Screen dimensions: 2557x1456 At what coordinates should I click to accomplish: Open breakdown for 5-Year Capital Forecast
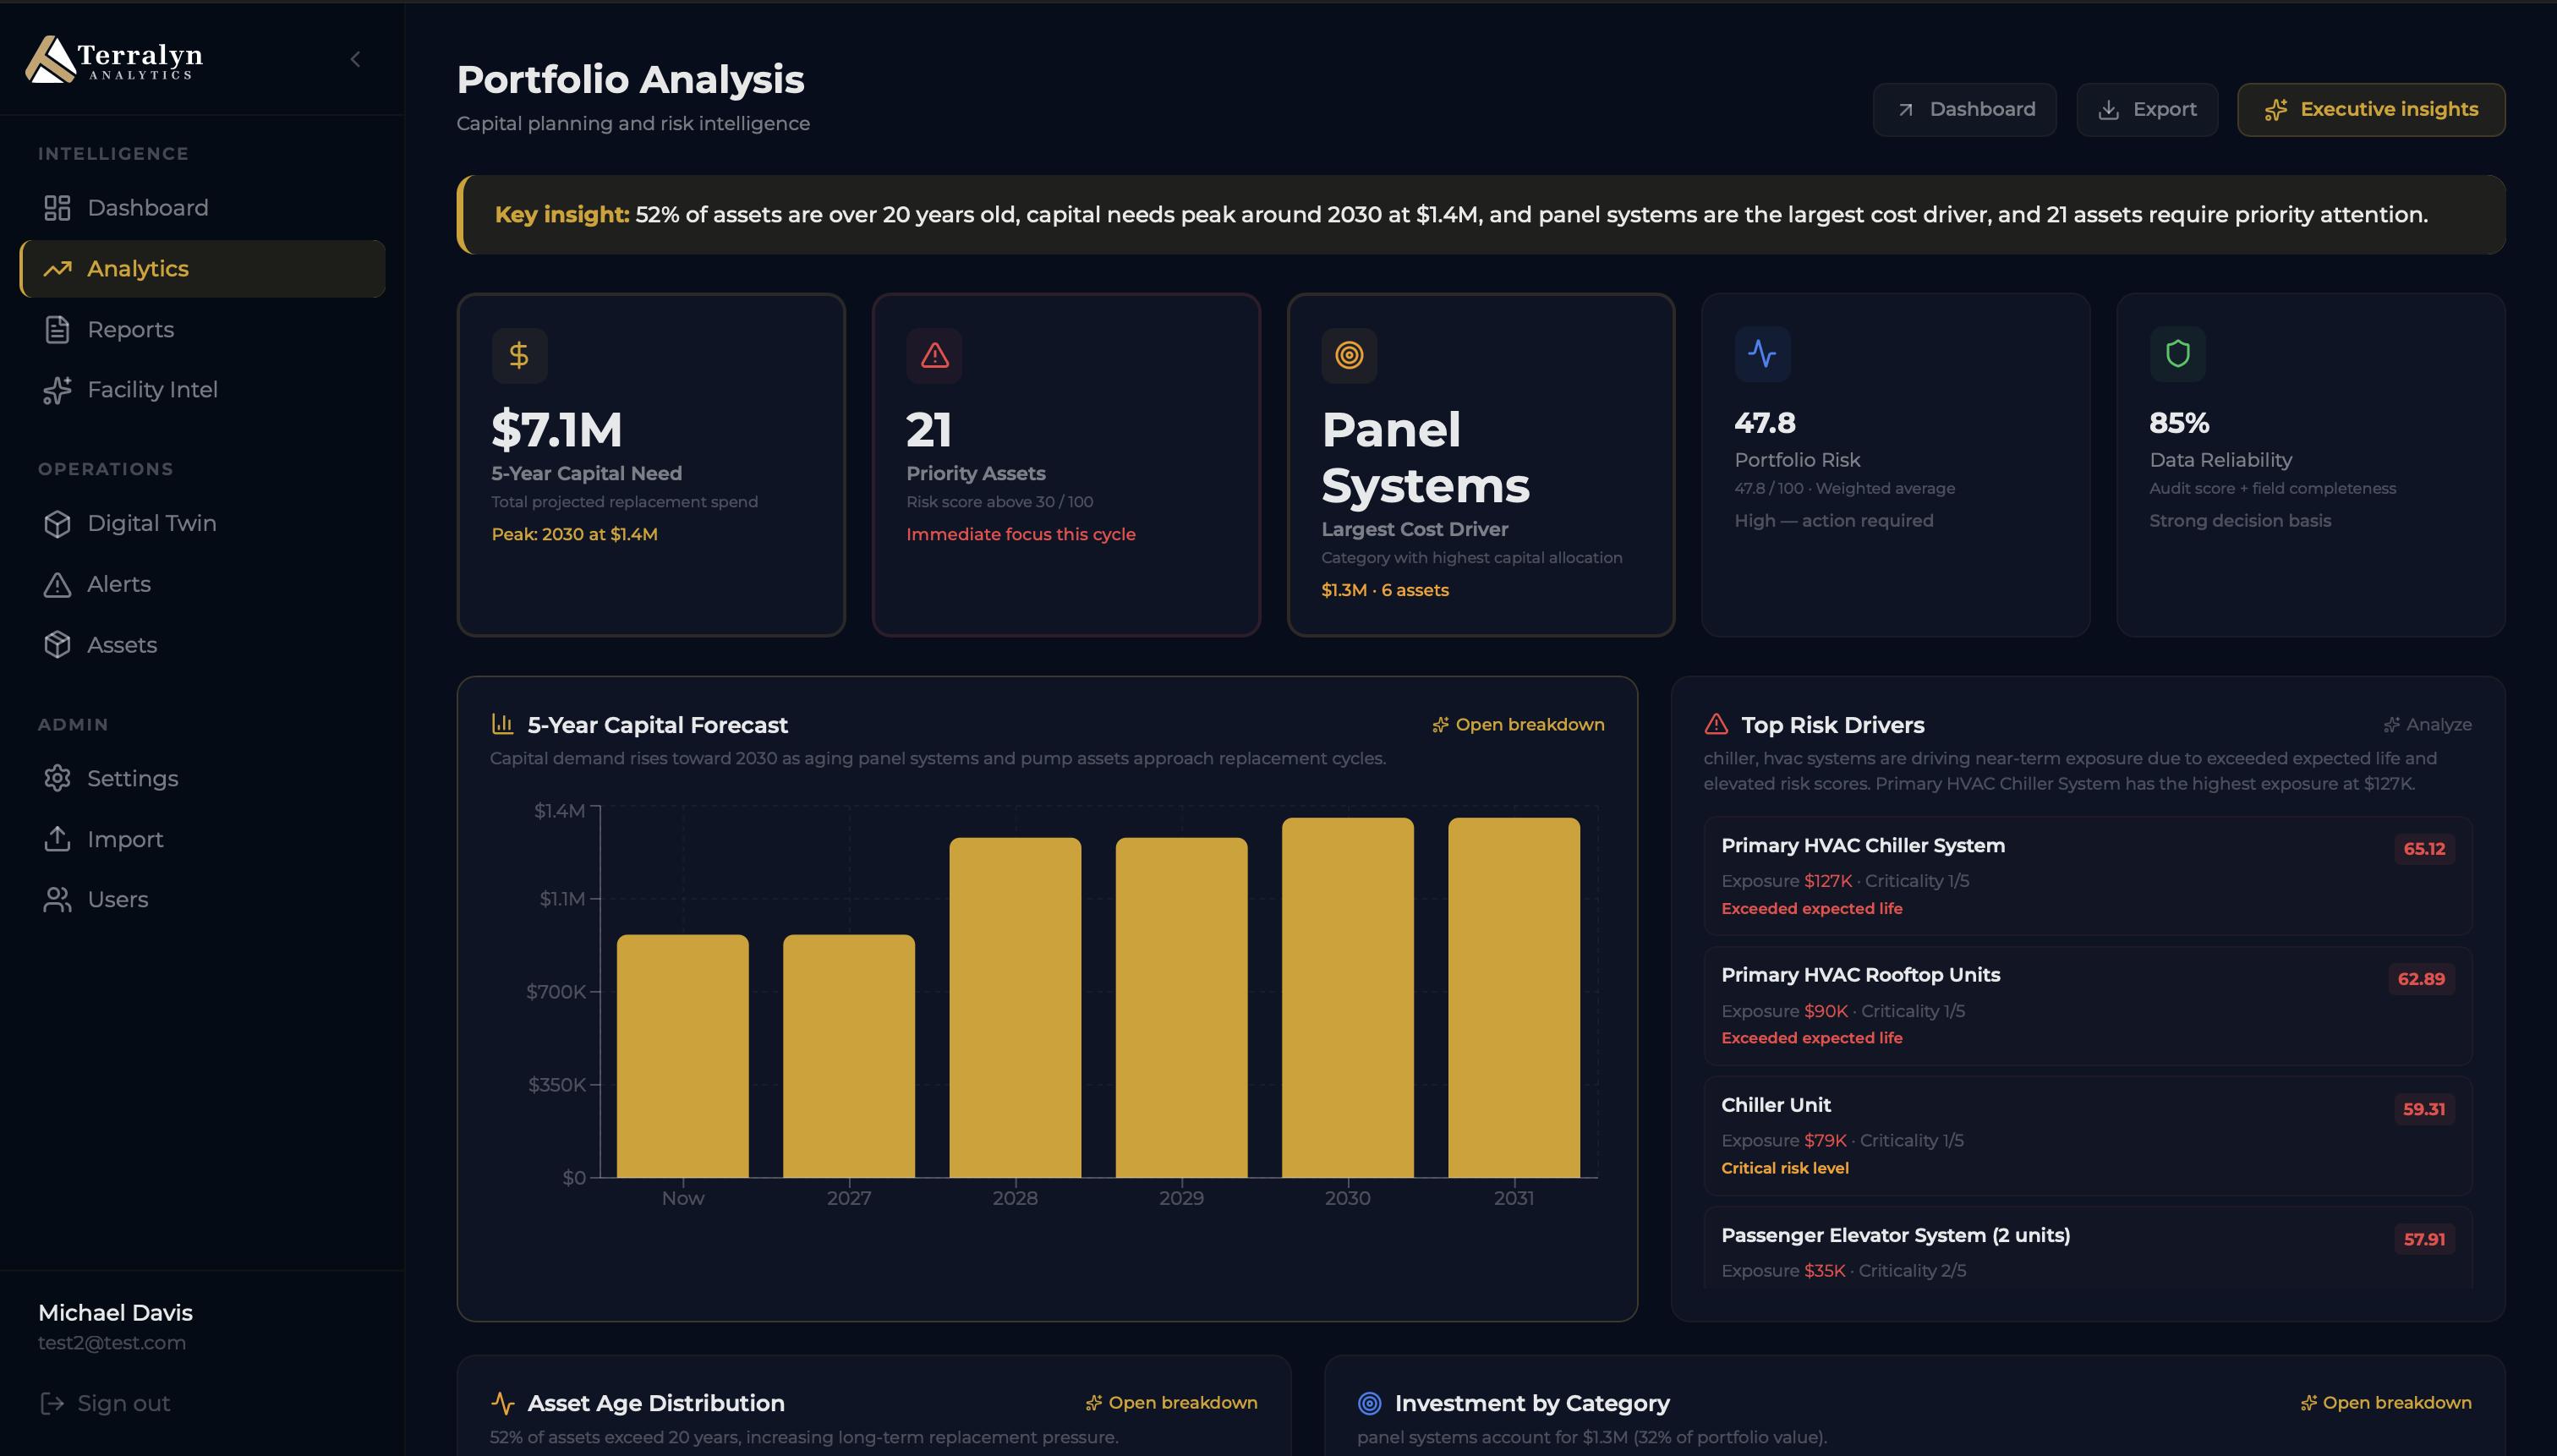[x=1518, y=724]
